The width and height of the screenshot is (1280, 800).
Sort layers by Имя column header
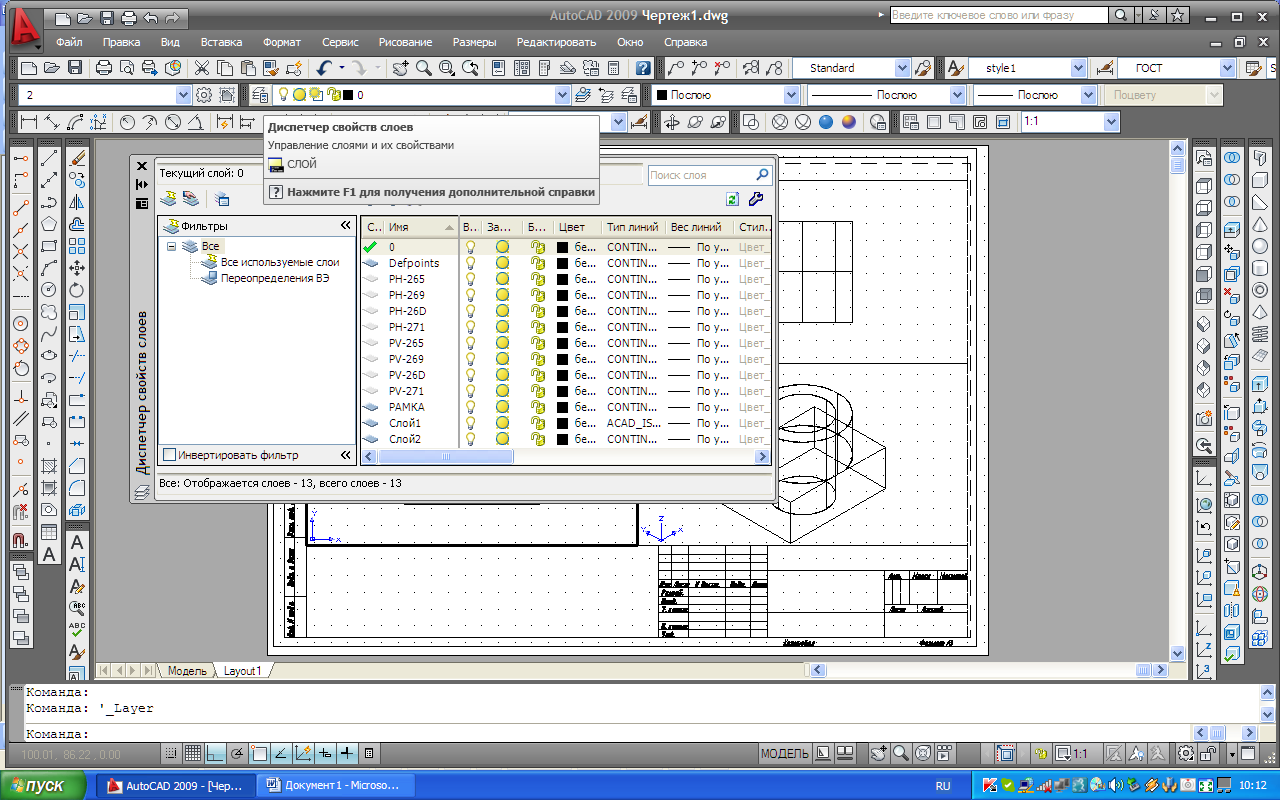click(x=422, y=227)
